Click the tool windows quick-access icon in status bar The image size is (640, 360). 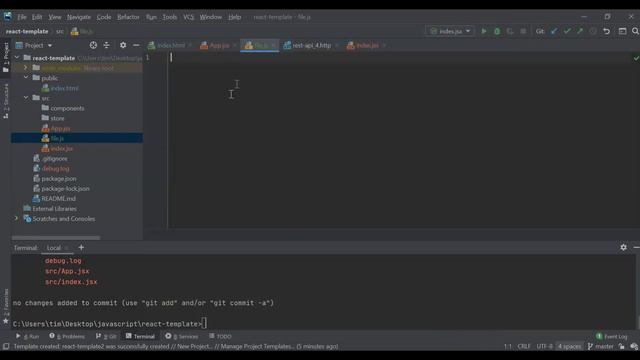[x=6, y=347]
